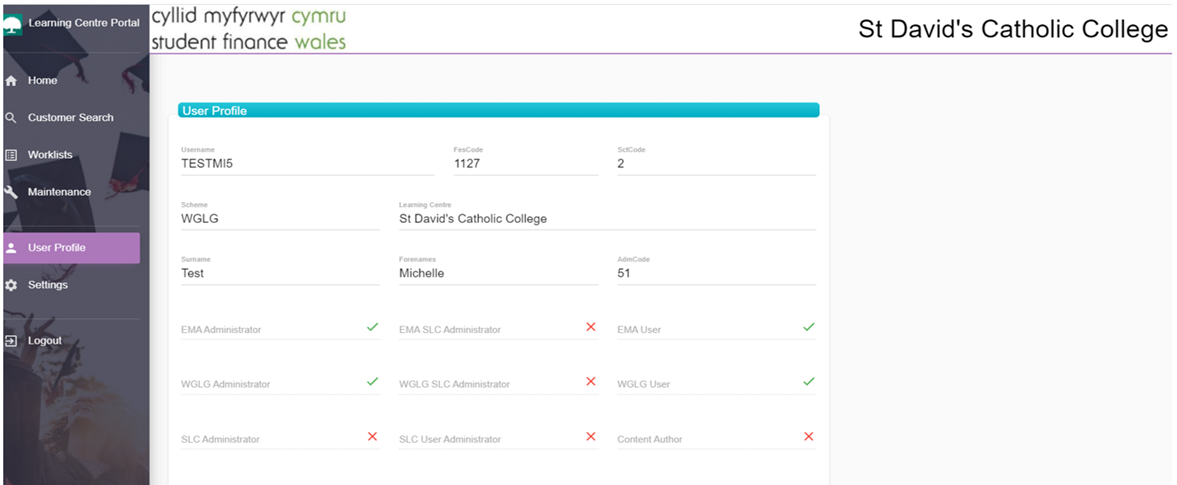Click the Settings gear icon

click(x=11, y=285)
